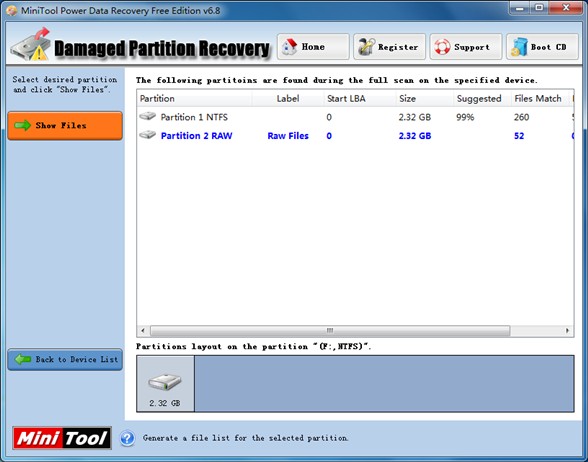Minimize the MiniTool window

pos(519,8)
